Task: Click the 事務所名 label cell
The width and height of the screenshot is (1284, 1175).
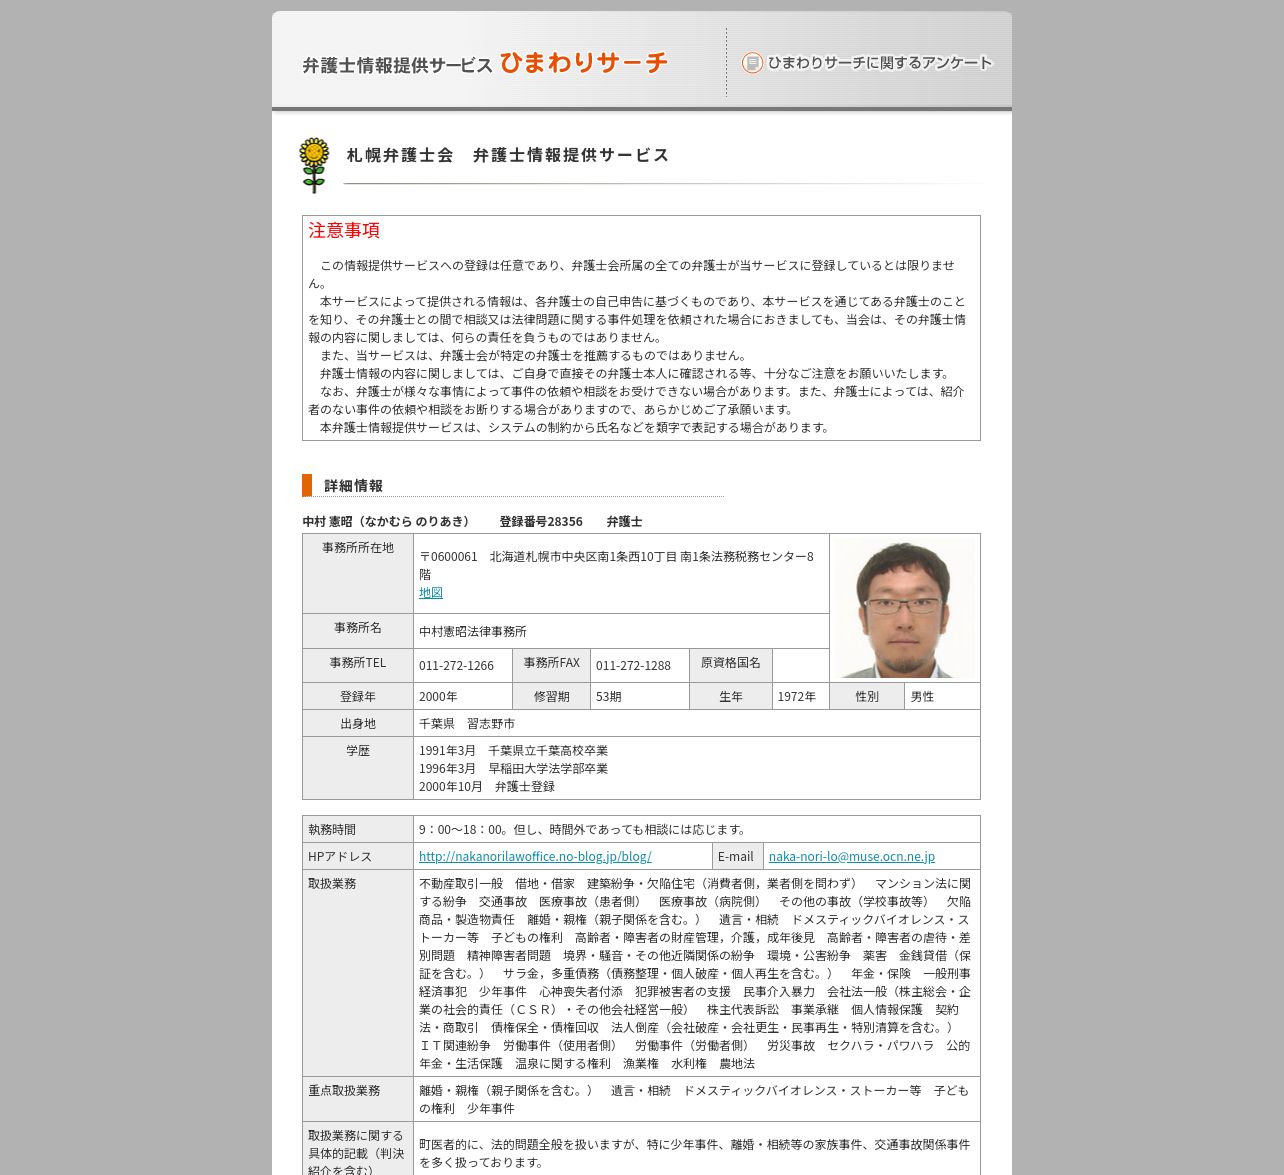Action: 358,631
